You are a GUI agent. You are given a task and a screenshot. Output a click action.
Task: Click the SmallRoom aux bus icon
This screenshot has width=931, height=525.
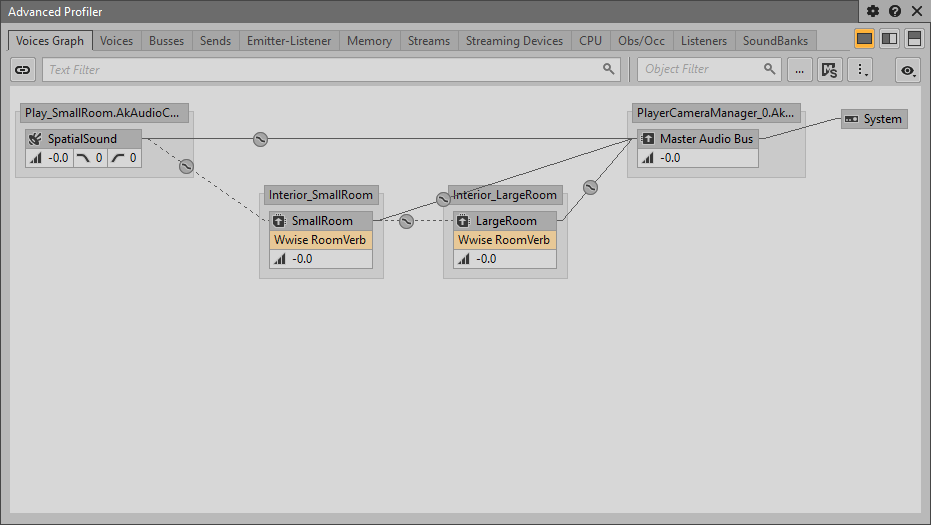click(279, 221)
